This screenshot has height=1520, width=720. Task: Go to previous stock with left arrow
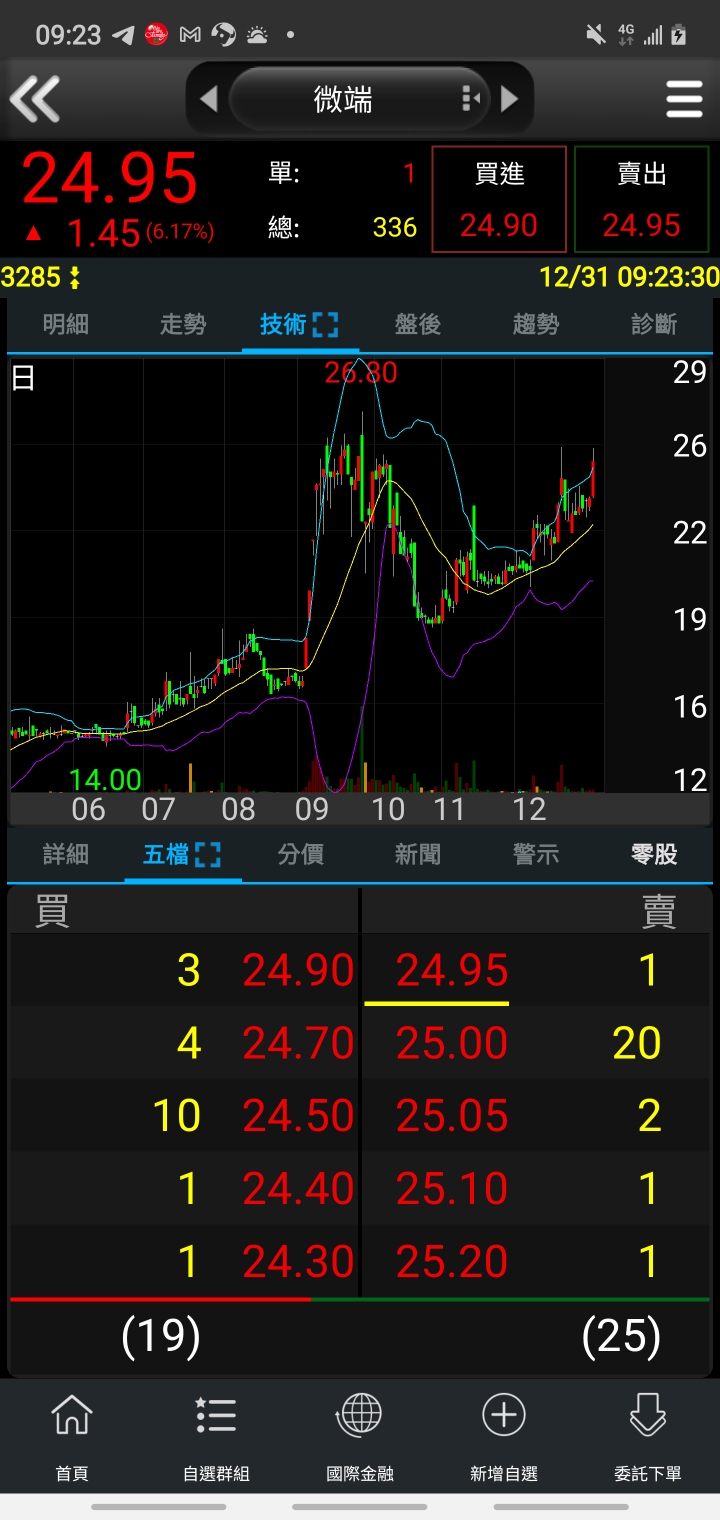click(209, 99)
